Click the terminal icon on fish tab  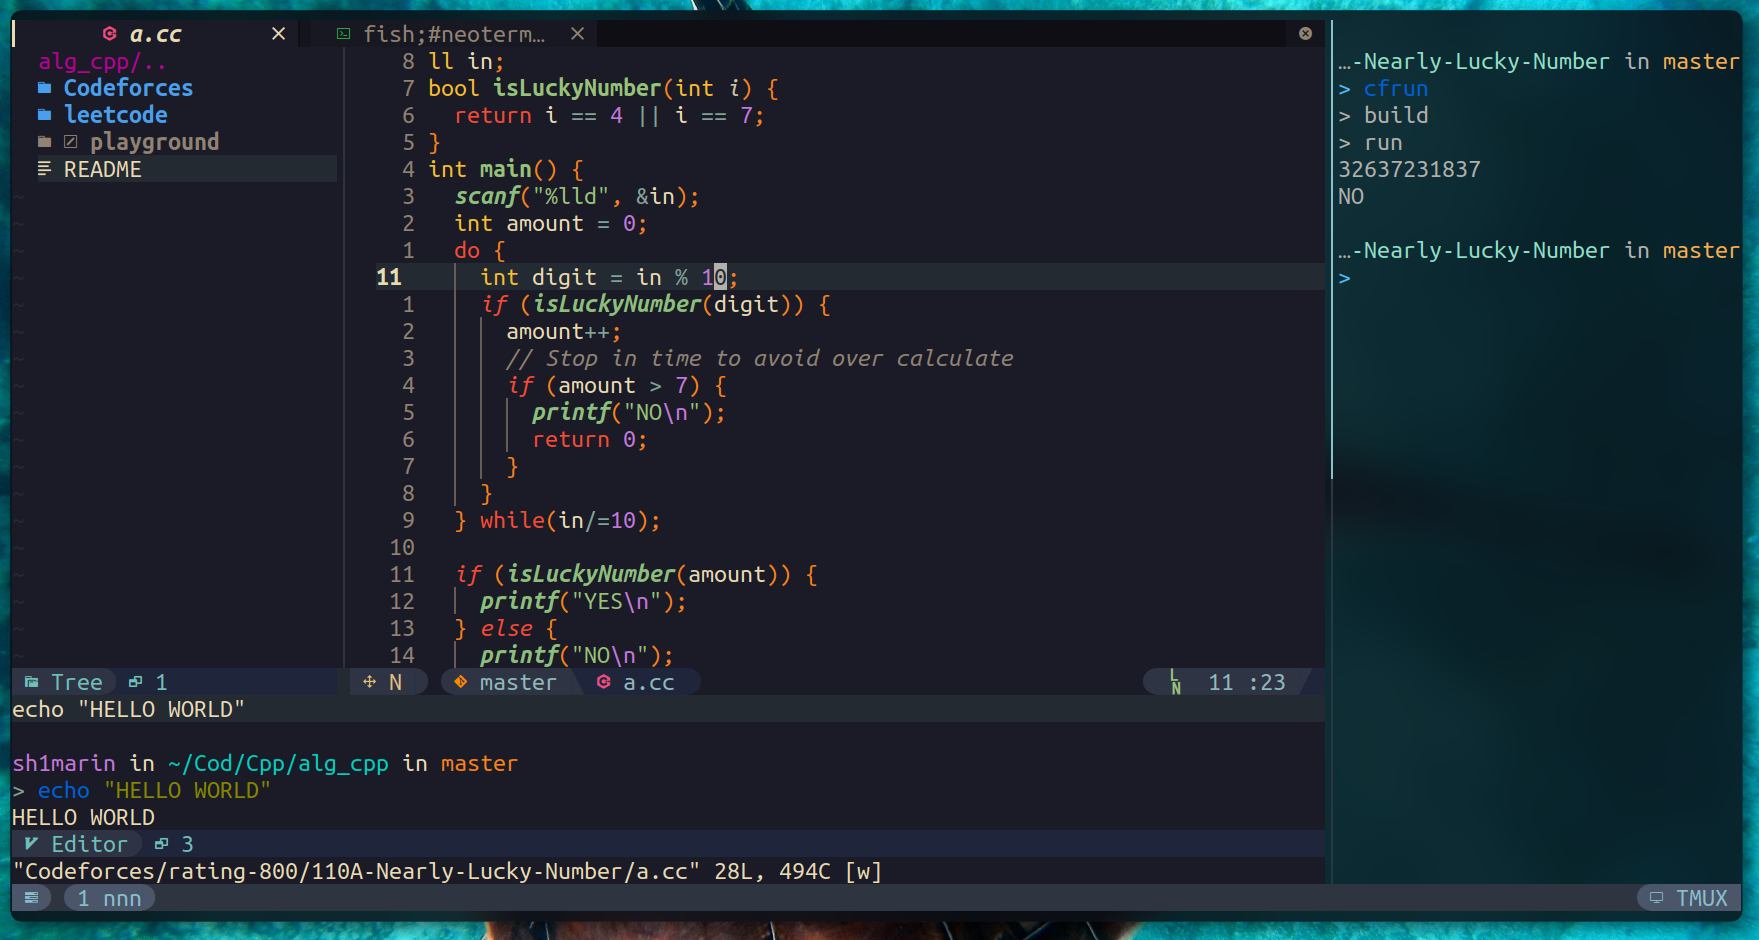coord(343,34)
